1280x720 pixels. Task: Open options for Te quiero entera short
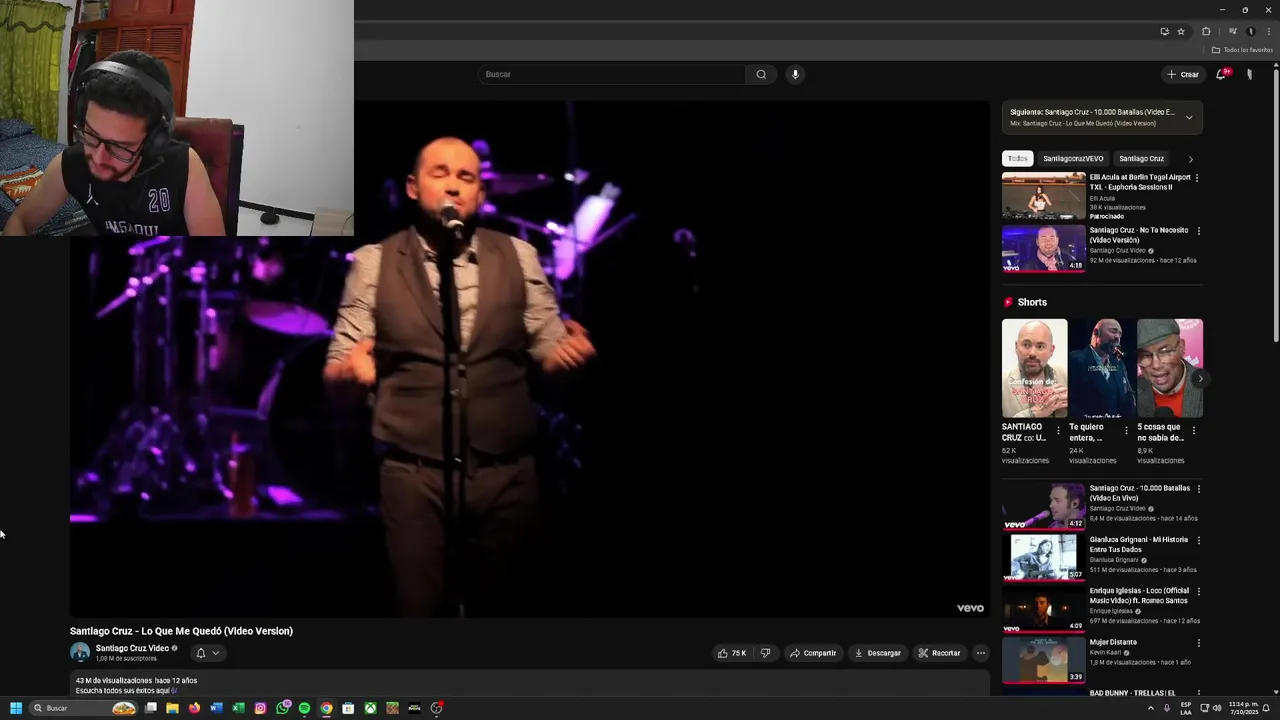point(1126,431)
